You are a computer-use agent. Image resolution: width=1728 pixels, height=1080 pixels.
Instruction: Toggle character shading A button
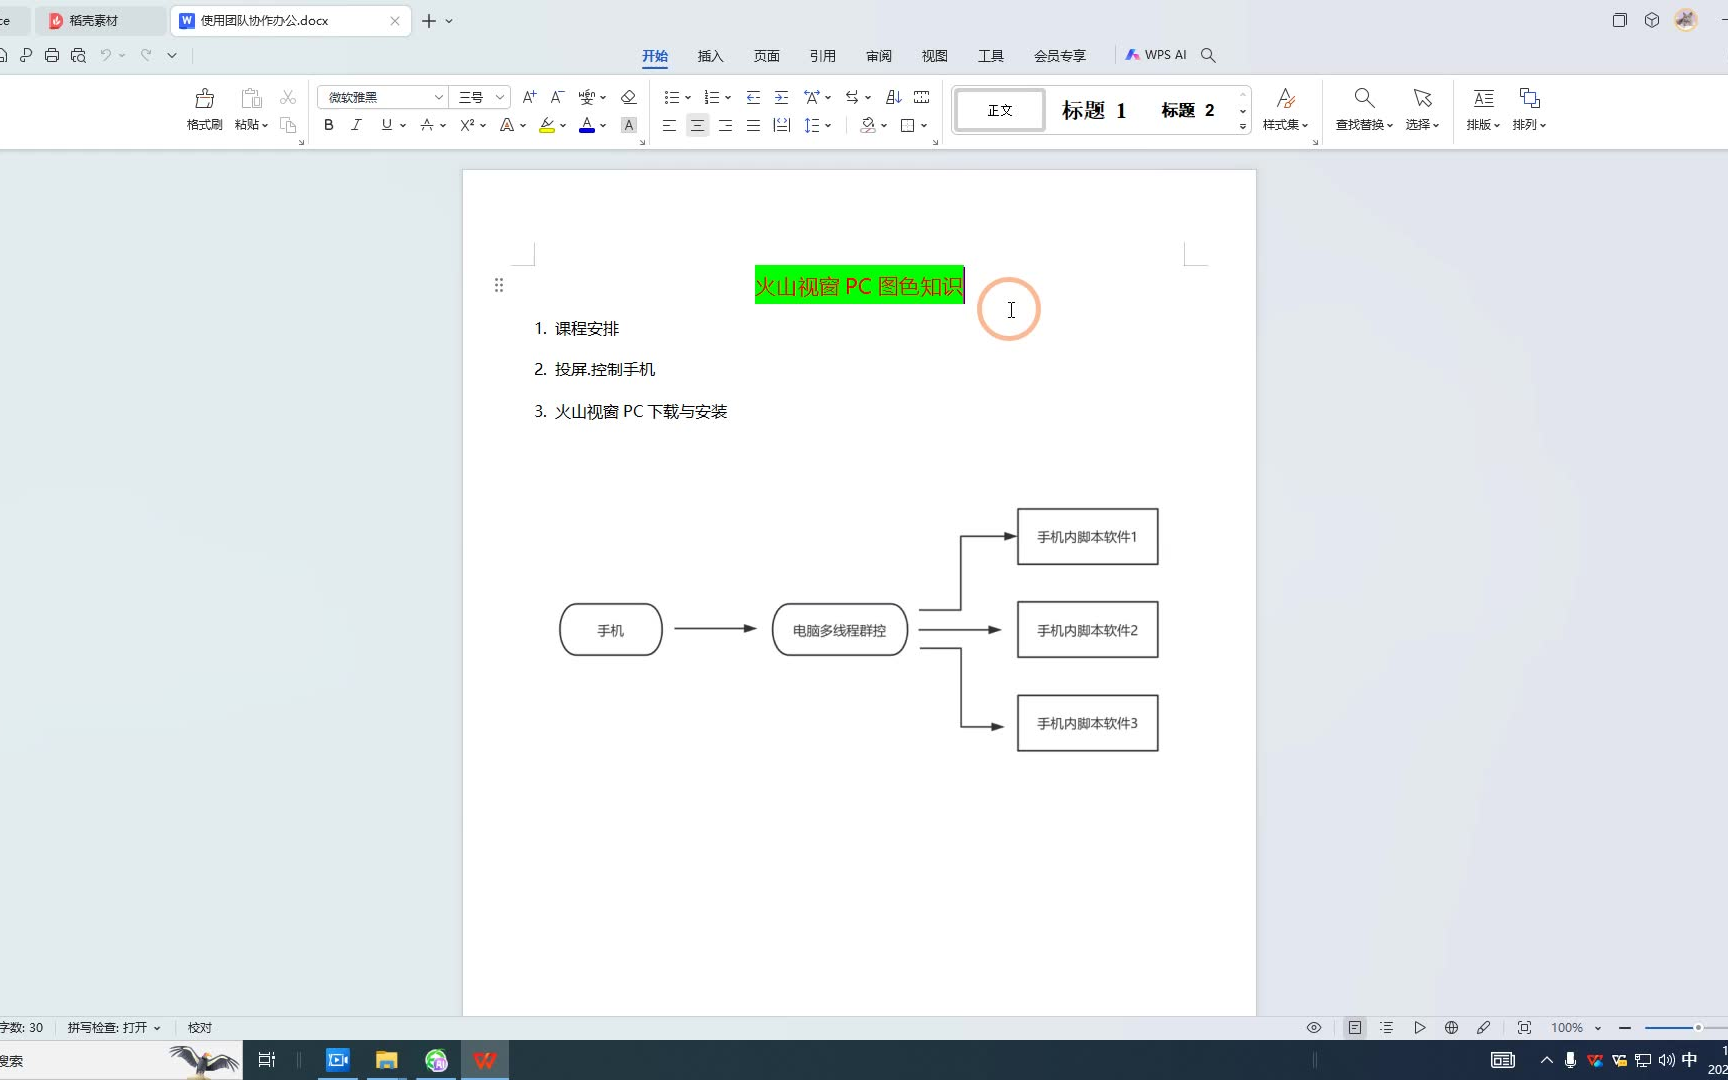[628, 125]
